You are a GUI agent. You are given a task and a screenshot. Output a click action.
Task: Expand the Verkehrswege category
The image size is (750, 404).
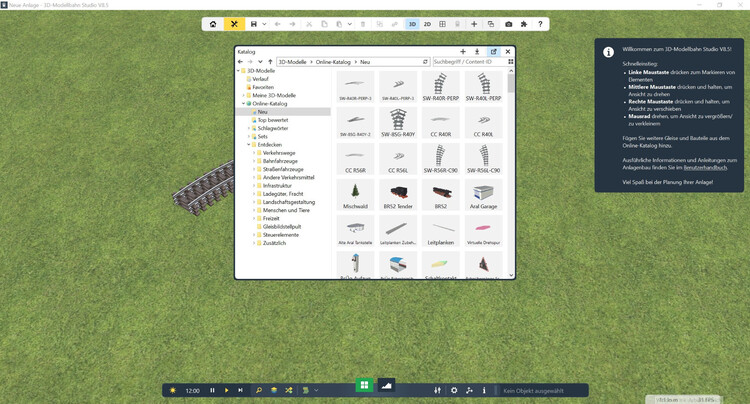click(x=254, y=152)
